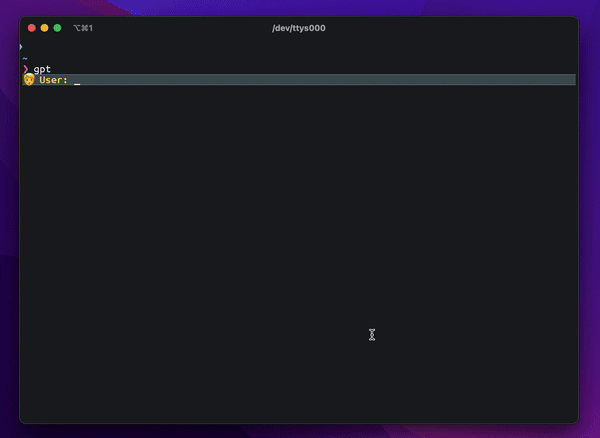Click the tilde directory indicator
Image resolution: width=600 pixels, height=438 pixels.
coord(25,59)
